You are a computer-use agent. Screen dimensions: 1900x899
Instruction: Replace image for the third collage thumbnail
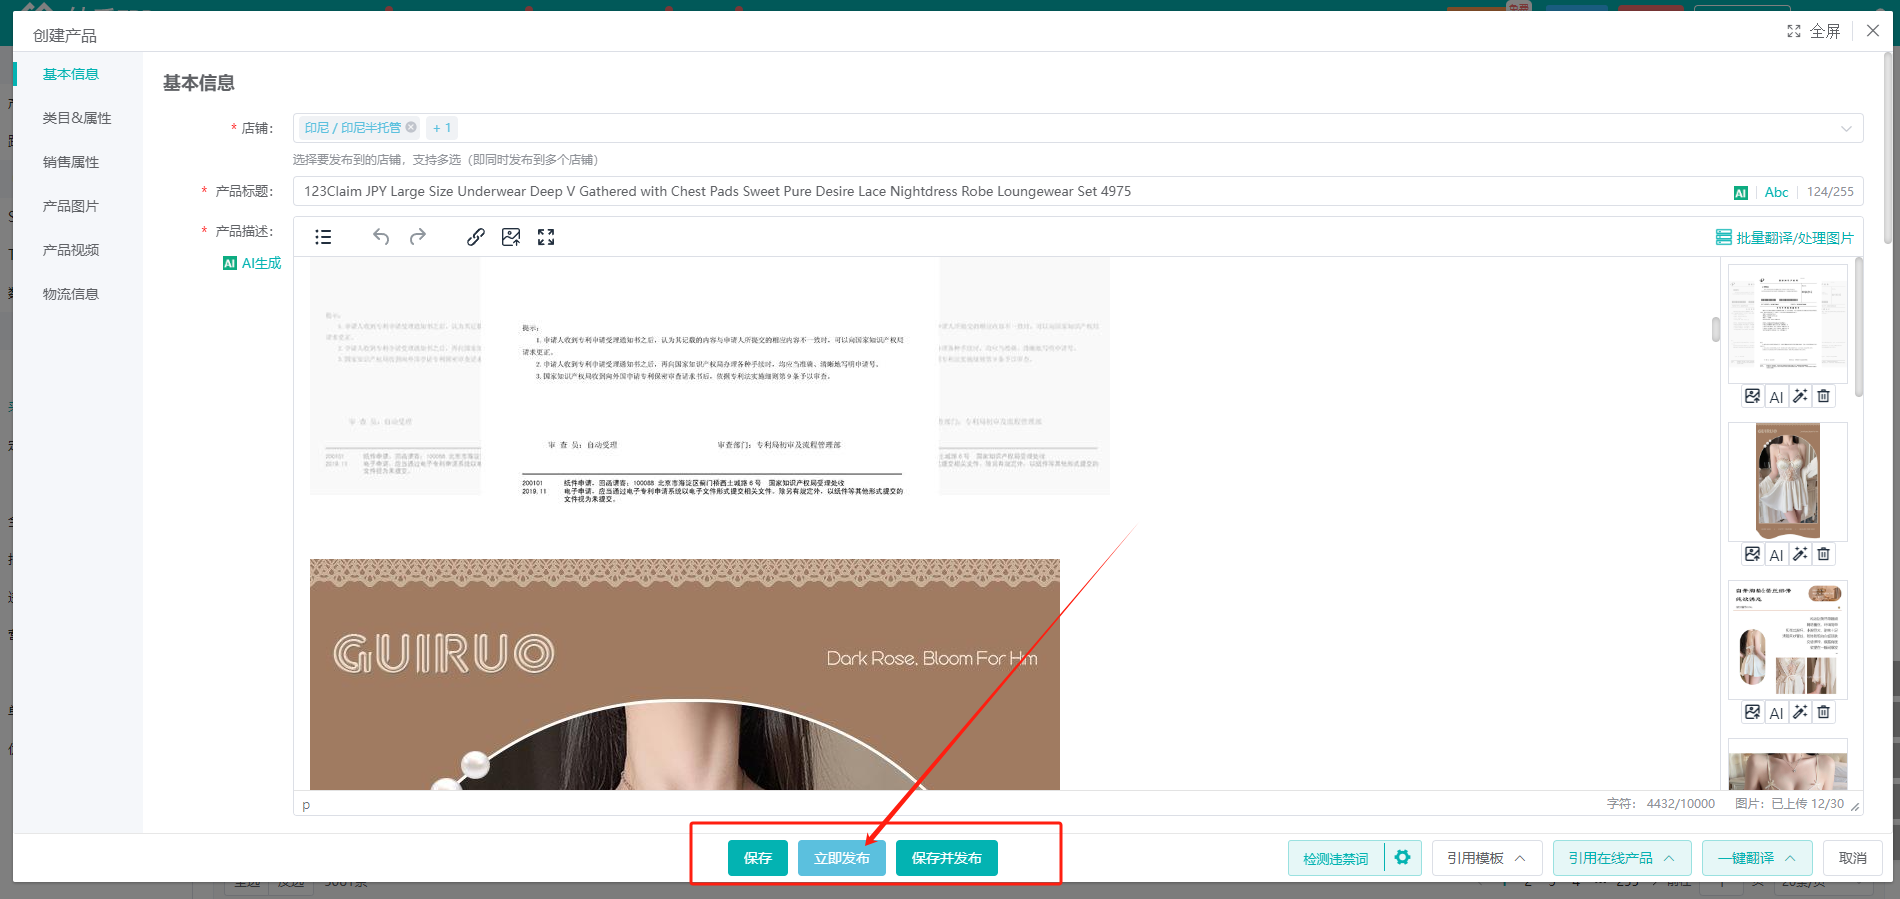[1753, 712]
